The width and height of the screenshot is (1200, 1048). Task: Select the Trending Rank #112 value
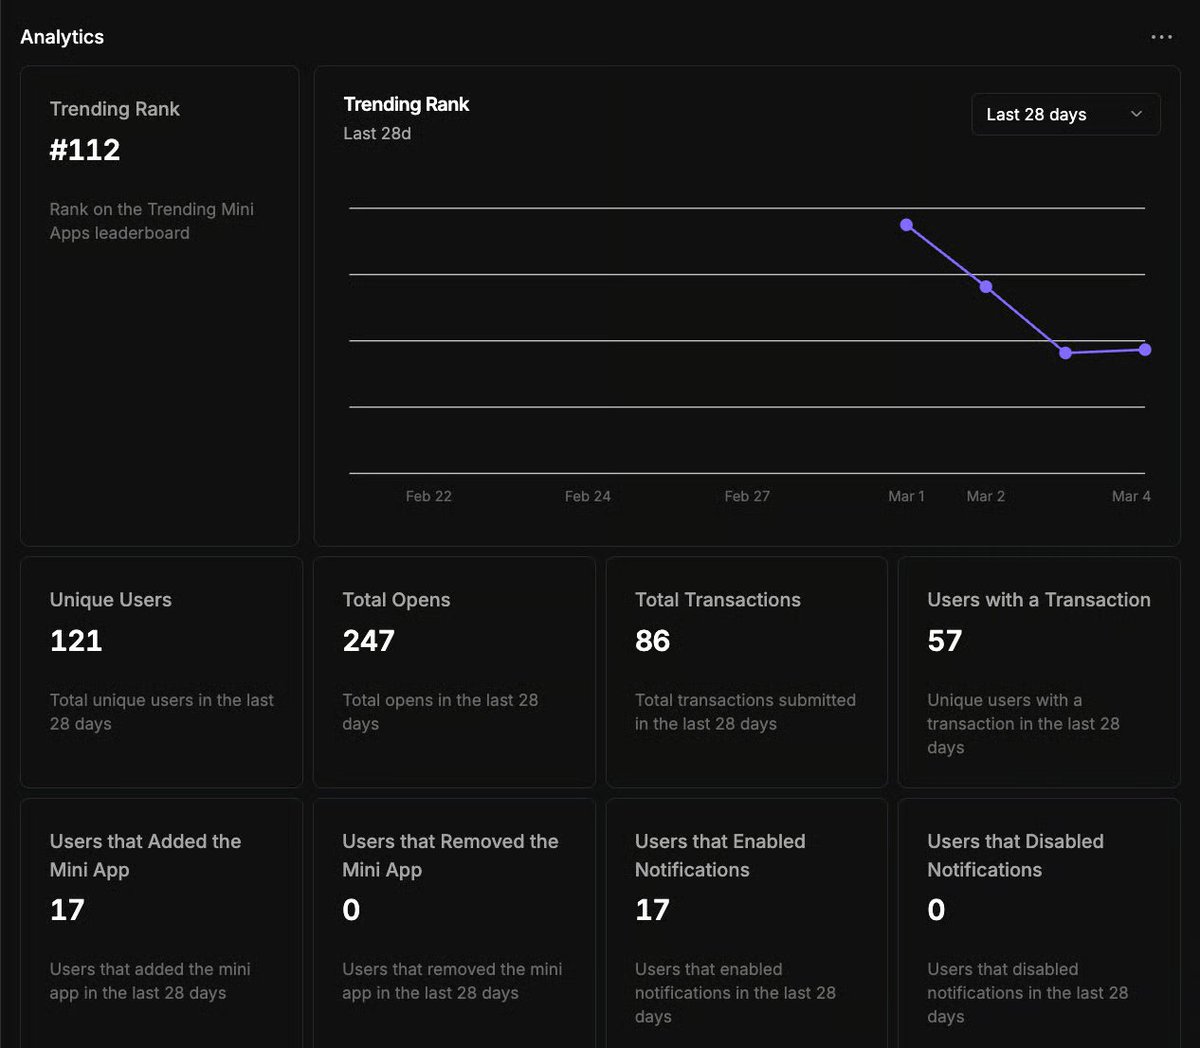click(x=85, y=150)
